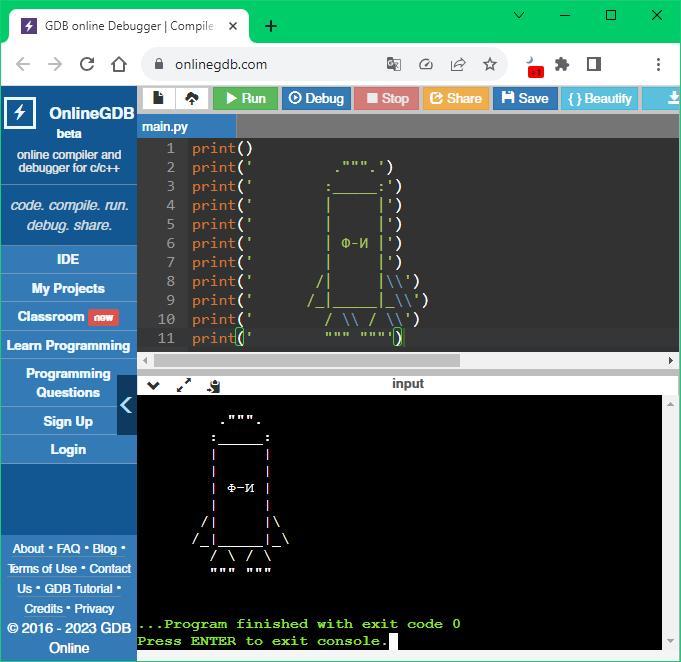Click the address bar showing onlinegdb.com
This screenshot has height=662, width=681.
[221, 64]
